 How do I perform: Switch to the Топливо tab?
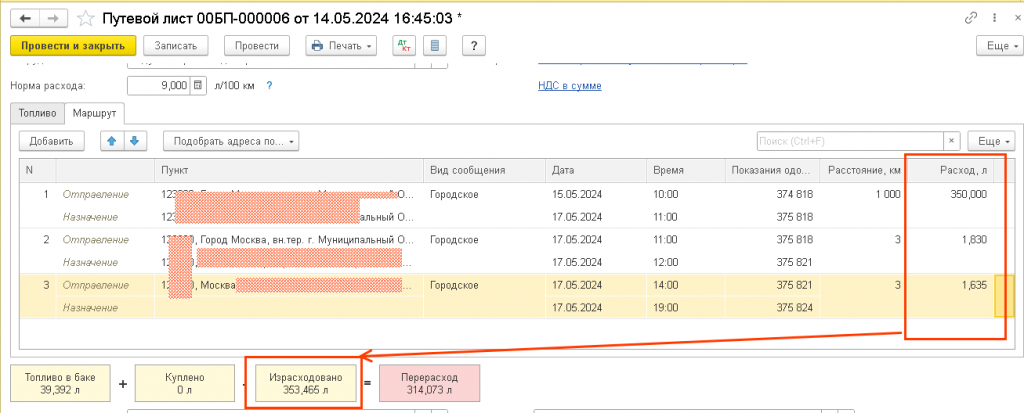(x=38, y=114)
